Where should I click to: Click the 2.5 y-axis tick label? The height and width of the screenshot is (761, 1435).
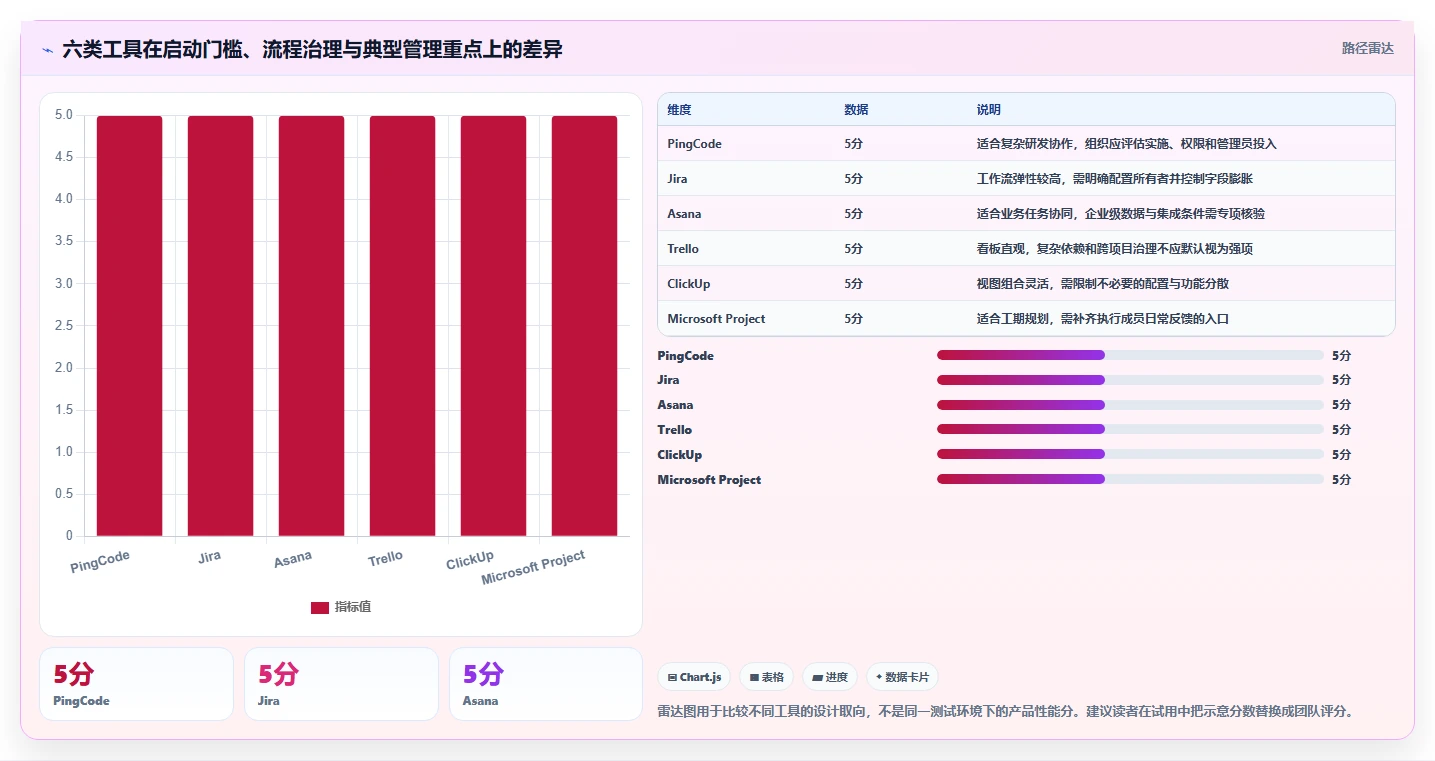63,326
